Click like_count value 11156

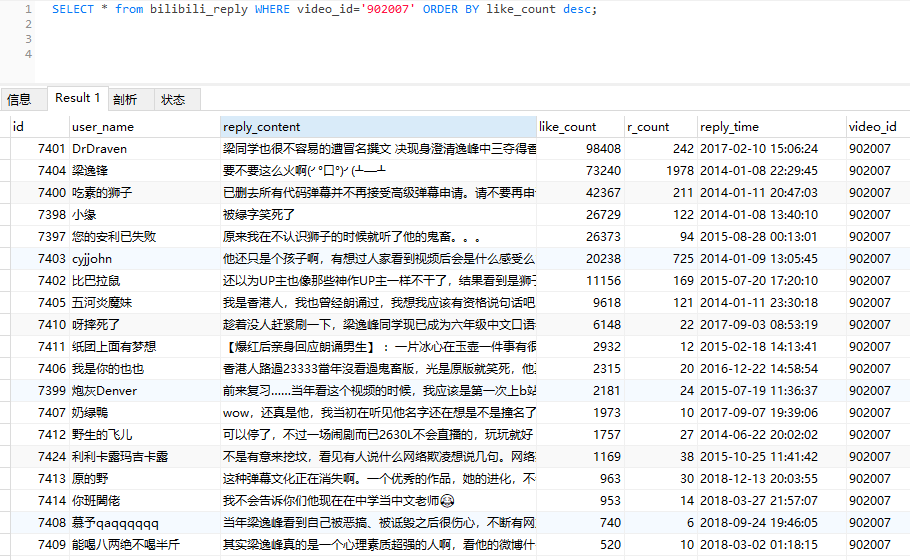click(x=603, y=281)
